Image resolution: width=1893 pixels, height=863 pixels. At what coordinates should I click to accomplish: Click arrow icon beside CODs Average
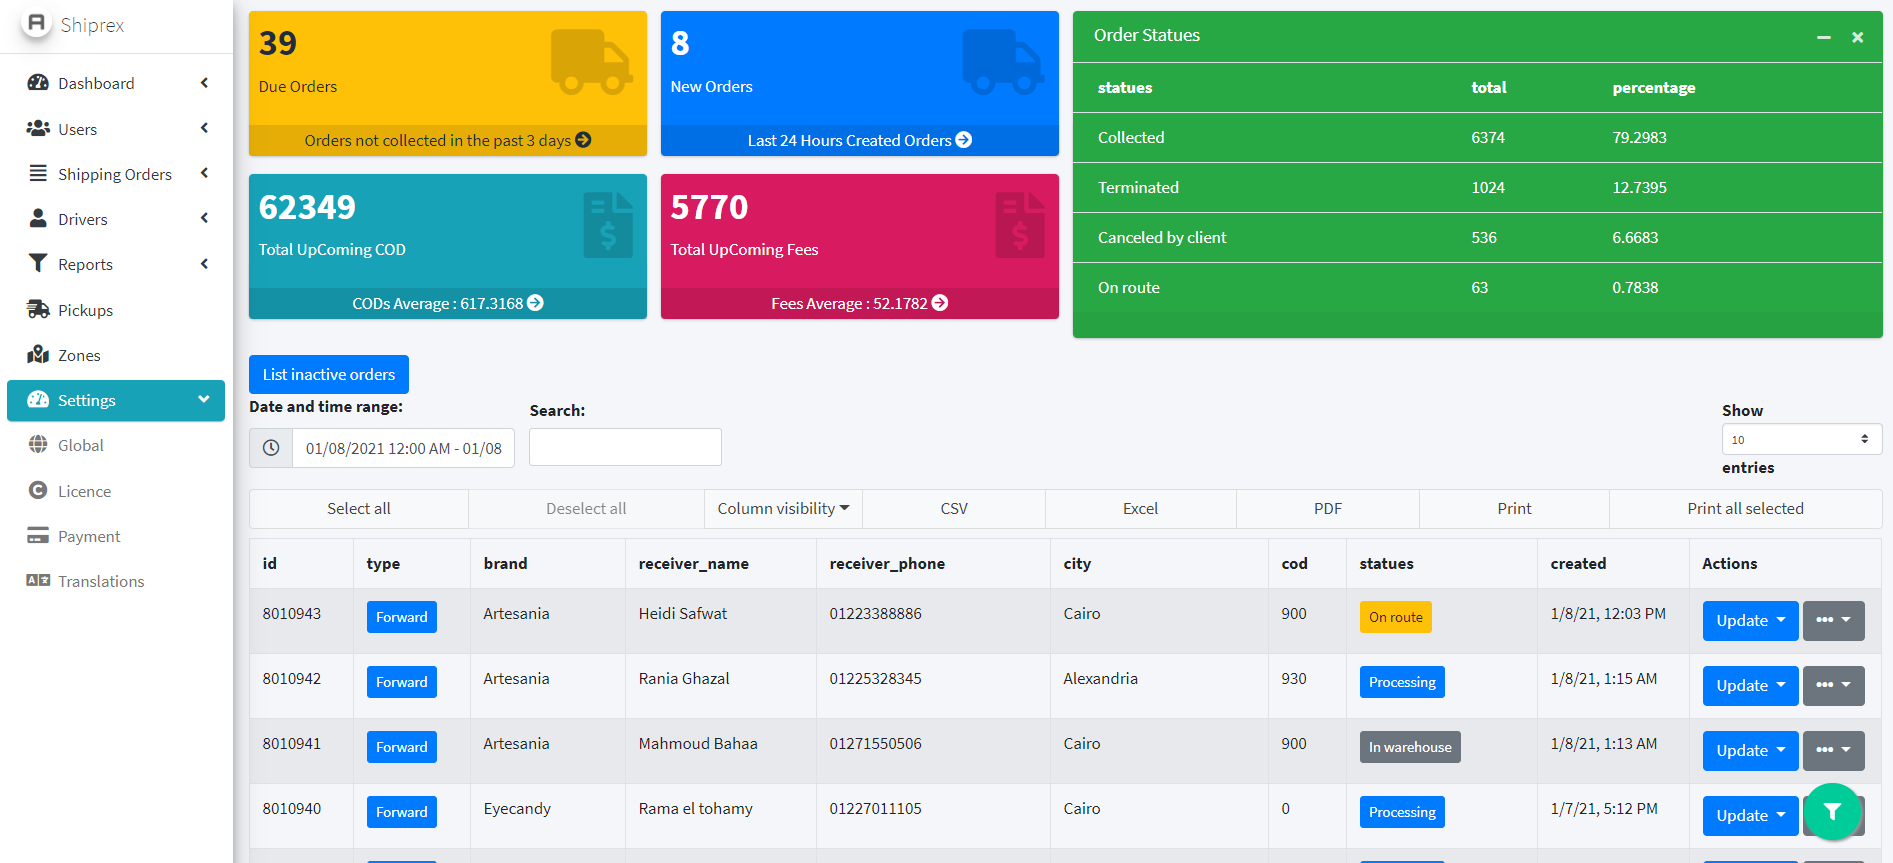pos(535,302)
